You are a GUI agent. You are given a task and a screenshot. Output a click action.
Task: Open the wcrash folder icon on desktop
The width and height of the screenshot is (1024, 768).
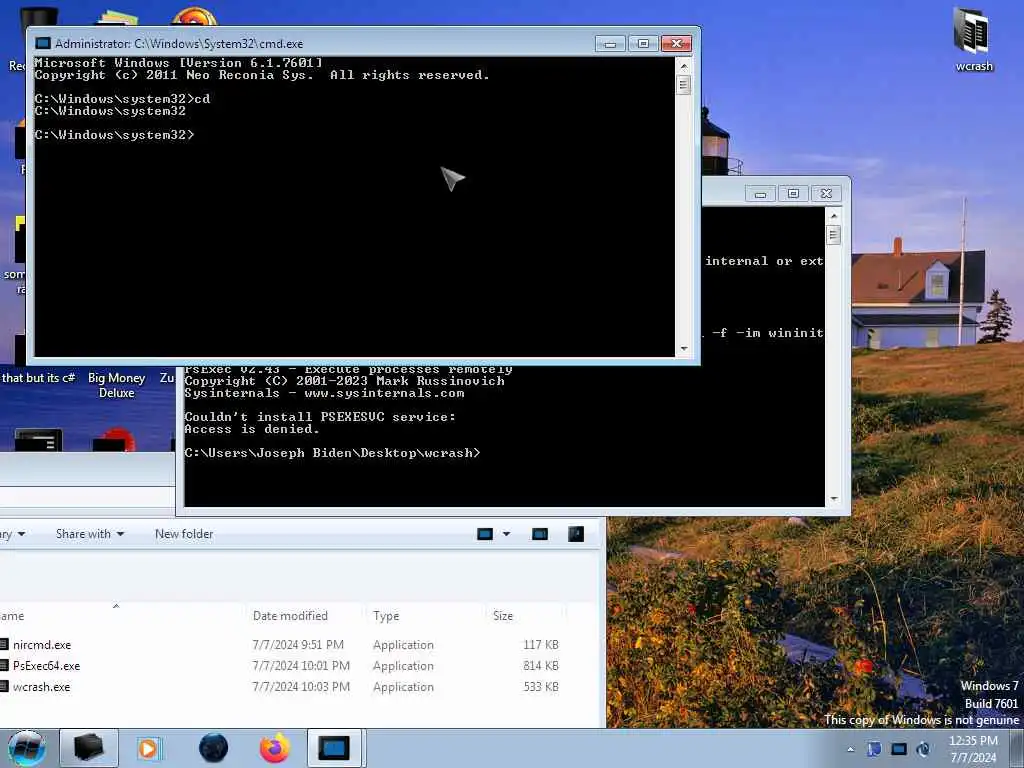click(x=973, y=39)
